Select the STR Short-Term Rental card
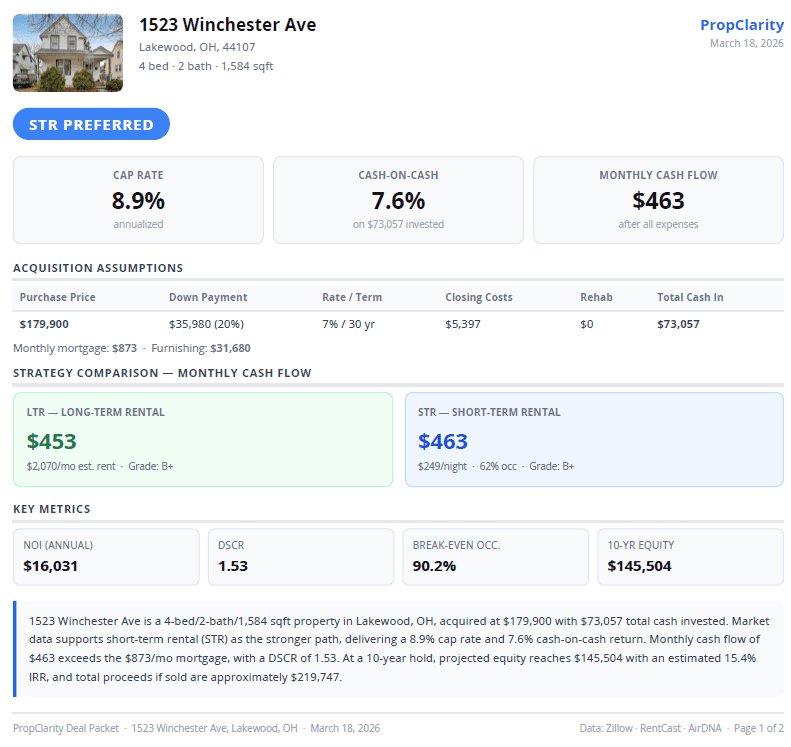This screenshot has width=791, height=747. (594, 440)
